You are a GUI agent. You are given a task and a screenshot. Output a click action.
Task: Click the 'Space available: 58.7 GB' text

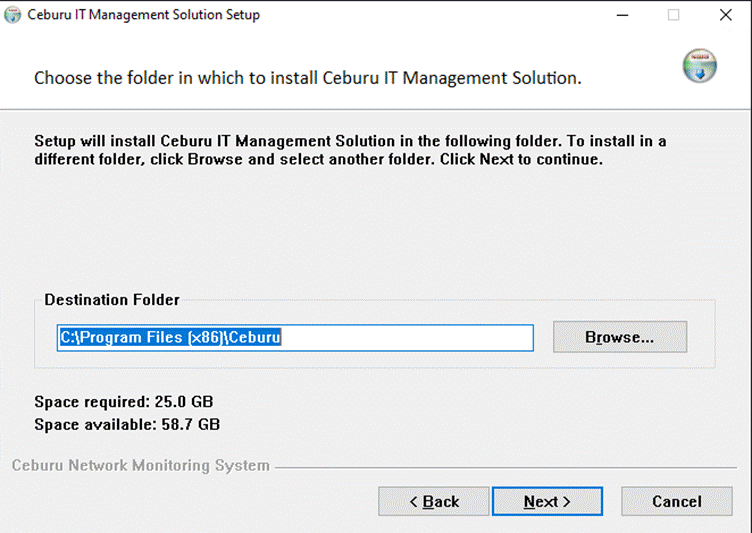coord(127,425)
